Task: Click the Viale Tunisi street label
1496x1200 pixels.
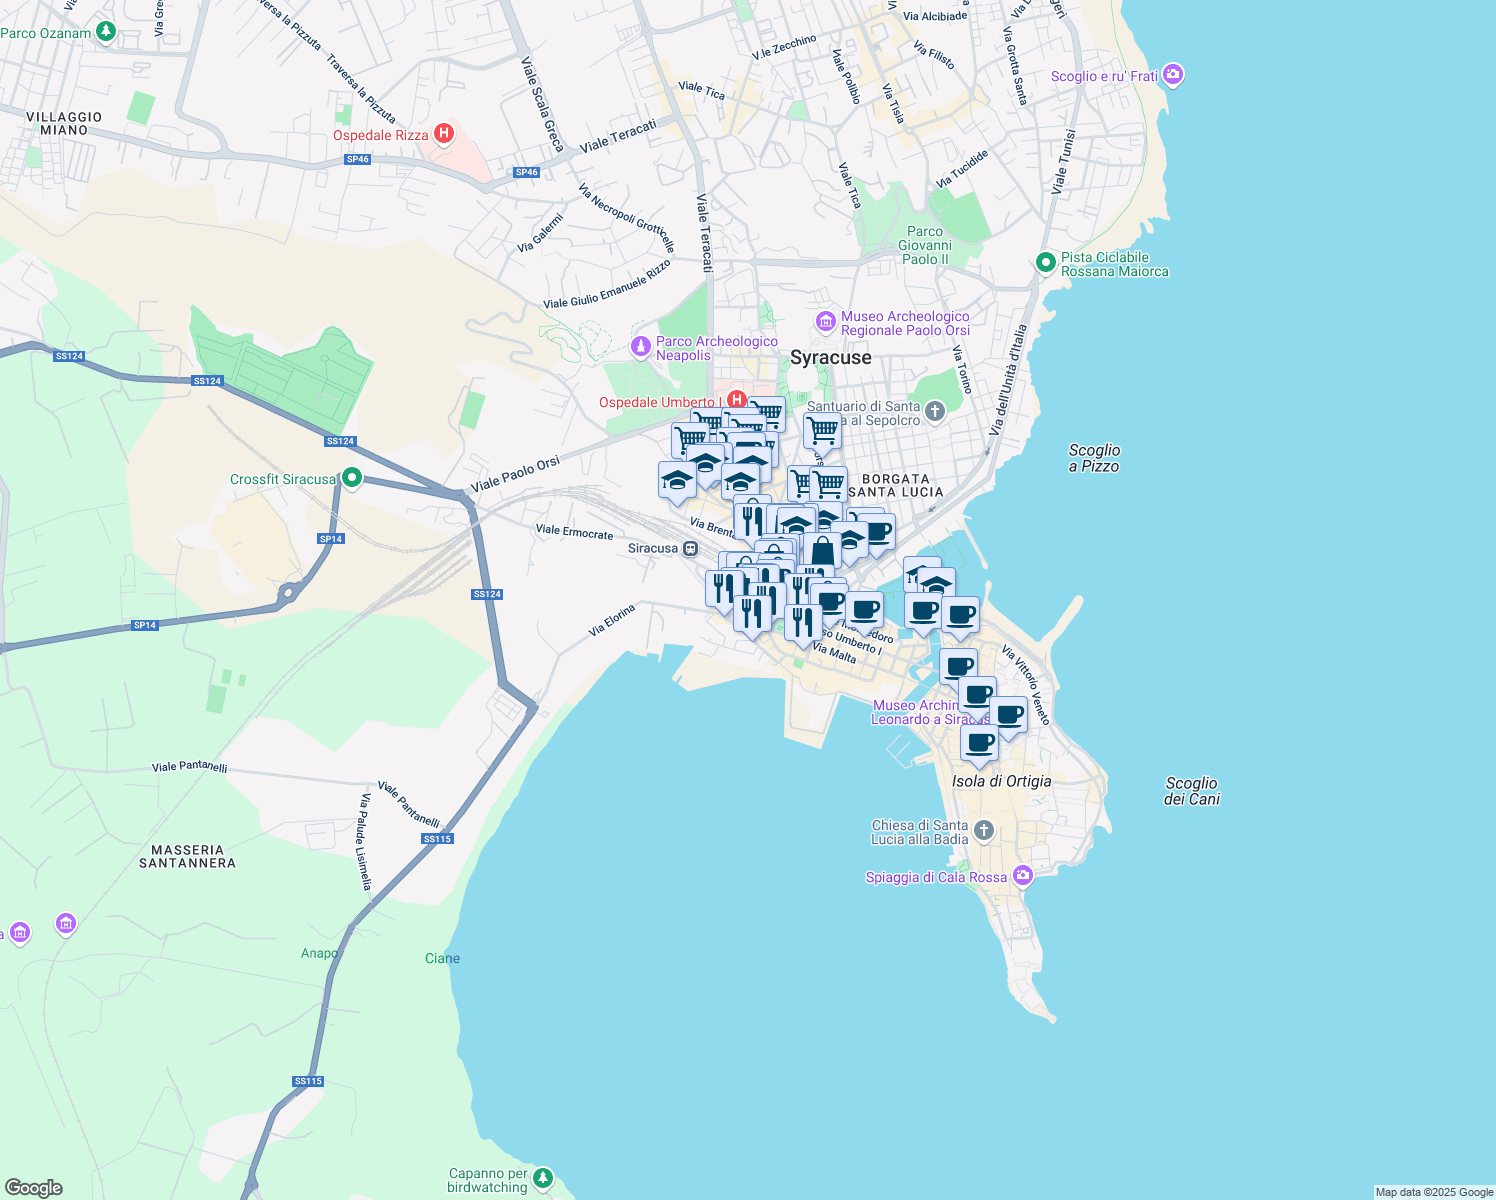Action: [1064, 161]
